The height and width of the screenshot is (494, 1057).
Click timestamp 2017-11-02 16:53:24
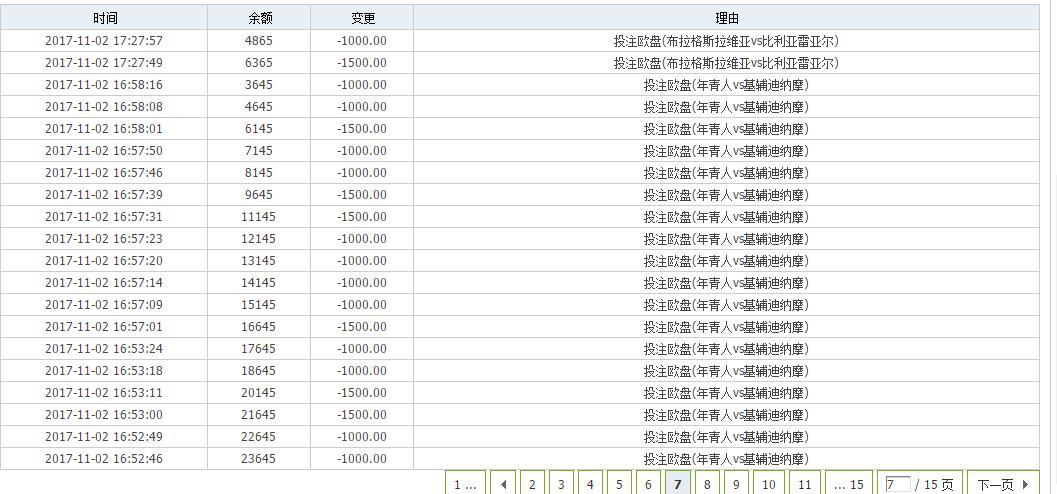[x=104, y=348]
